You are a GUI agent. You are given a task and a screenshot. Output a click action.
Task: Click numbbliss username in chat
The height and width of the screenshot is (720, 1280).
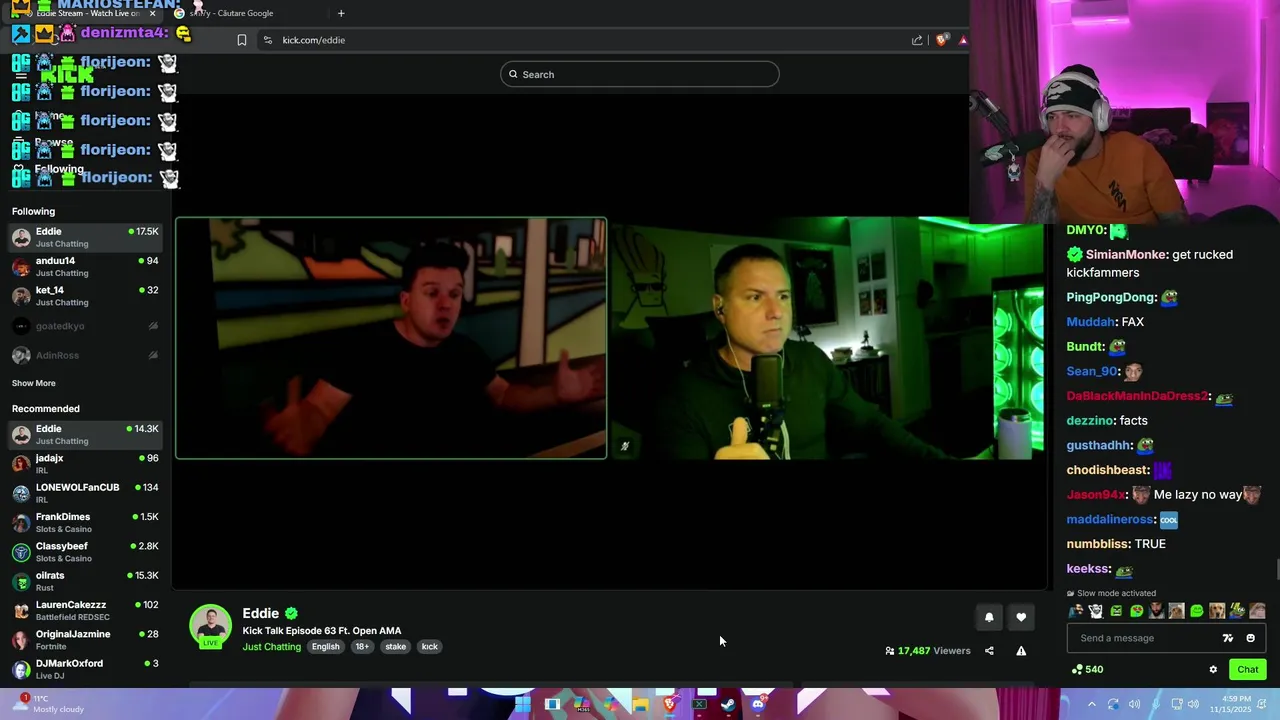click(1098, 544)
